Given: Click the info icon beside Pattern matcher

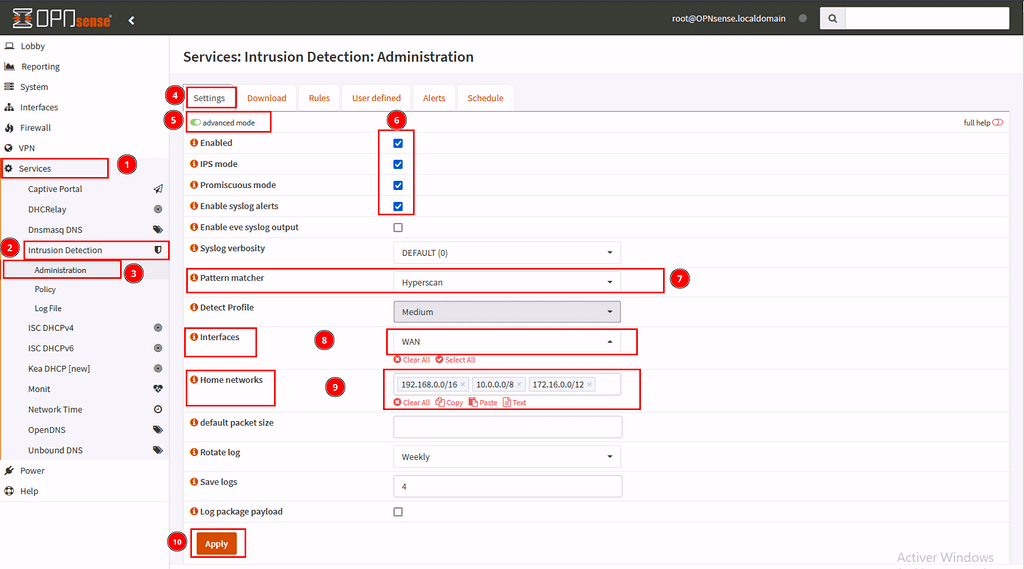Looking at the screenshot, I should click(194, 278).
